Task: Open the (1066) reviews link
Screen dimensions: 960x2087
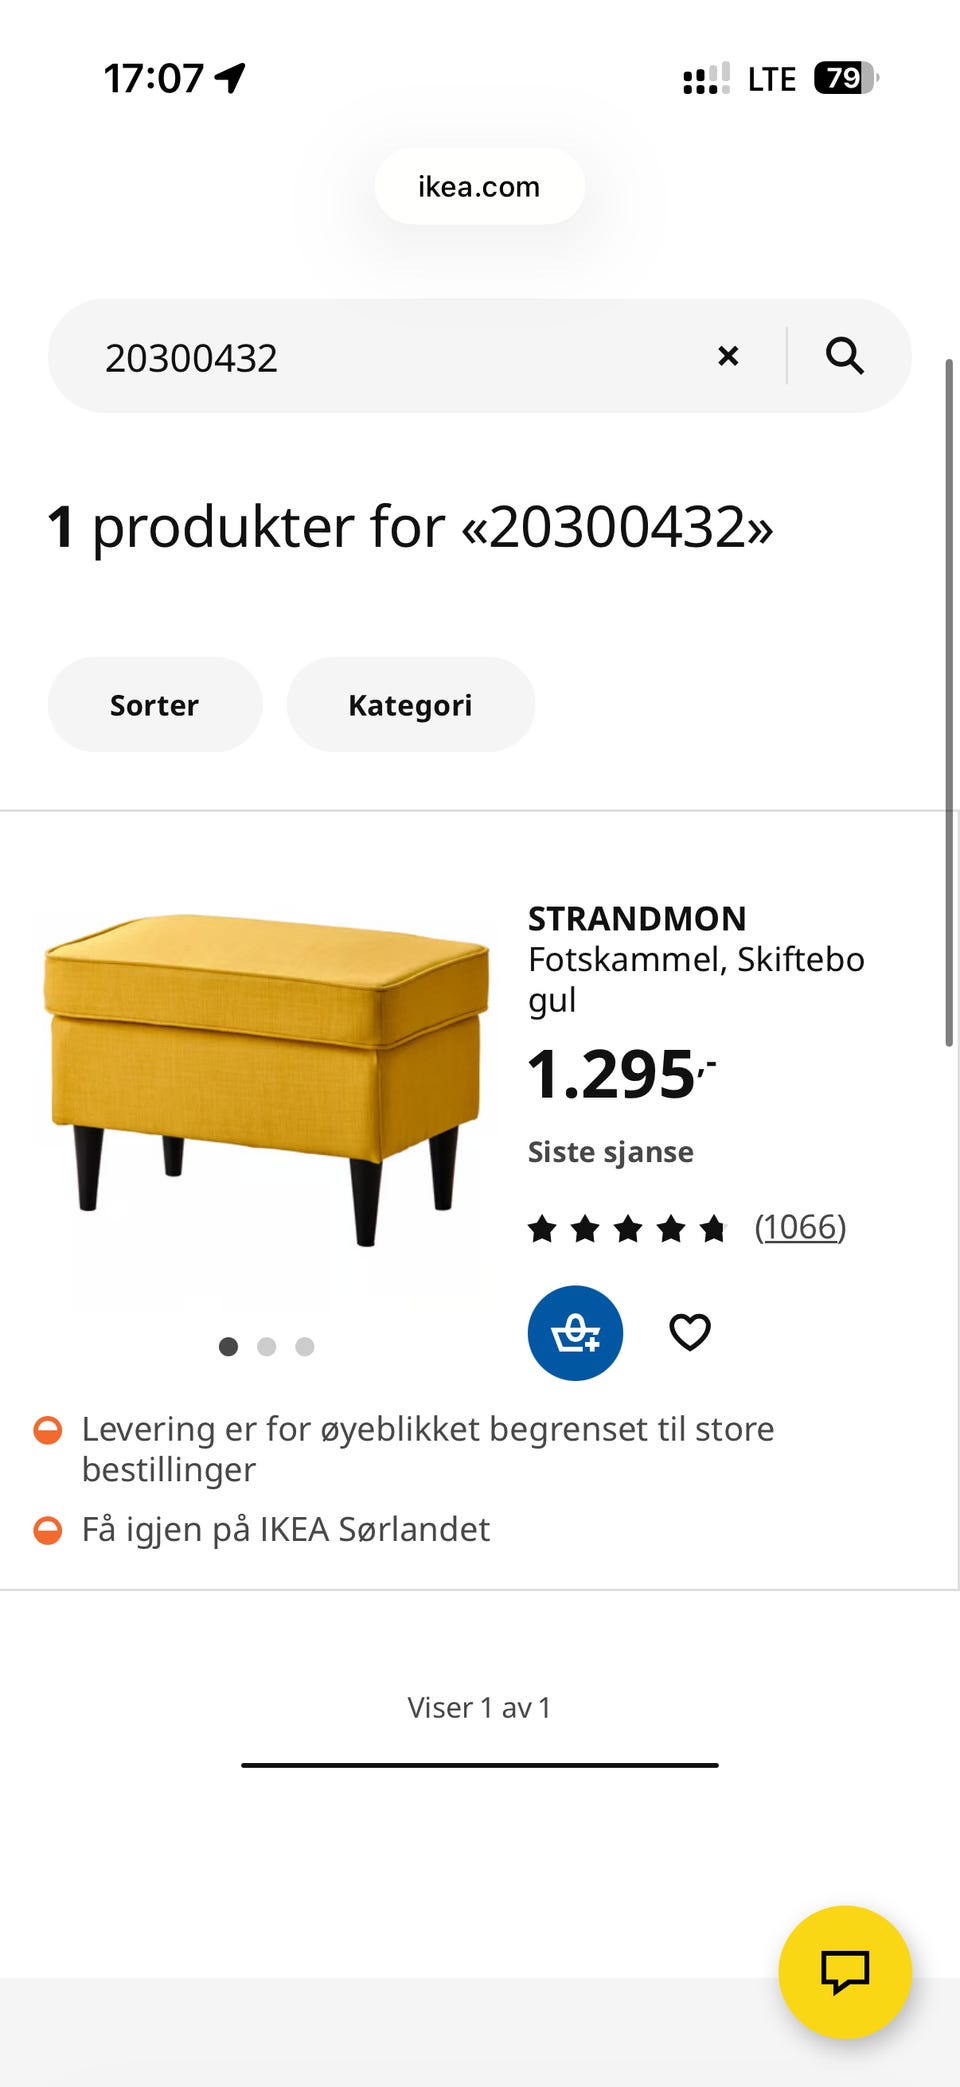Action: [800, 1227]
